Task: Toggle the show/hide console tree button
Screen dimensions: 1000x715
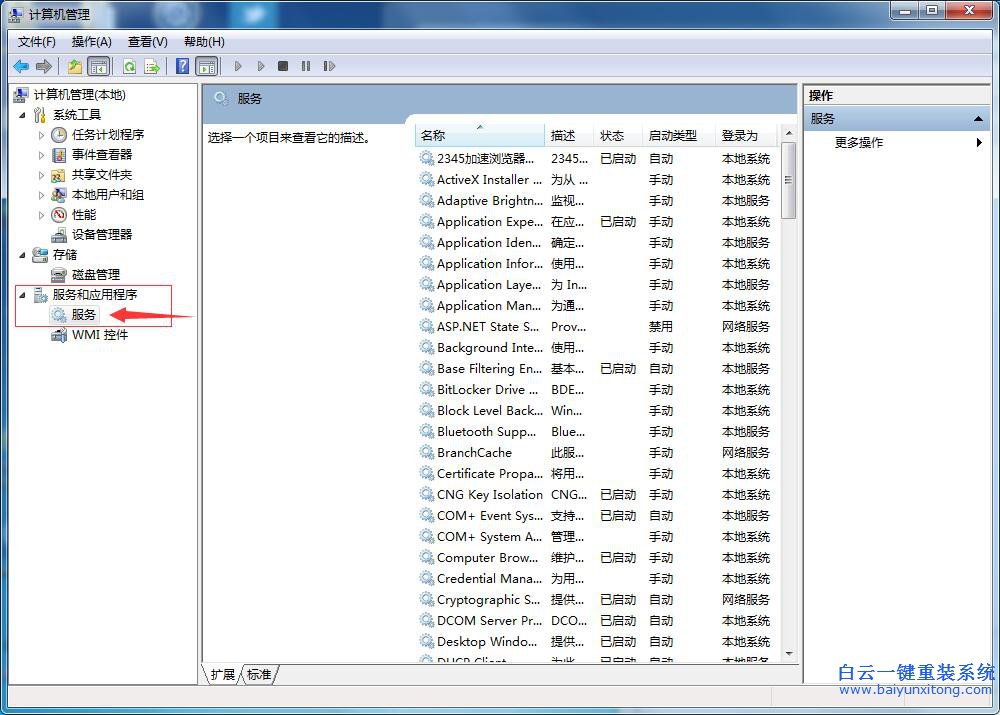Action: (x=98, y=66)
